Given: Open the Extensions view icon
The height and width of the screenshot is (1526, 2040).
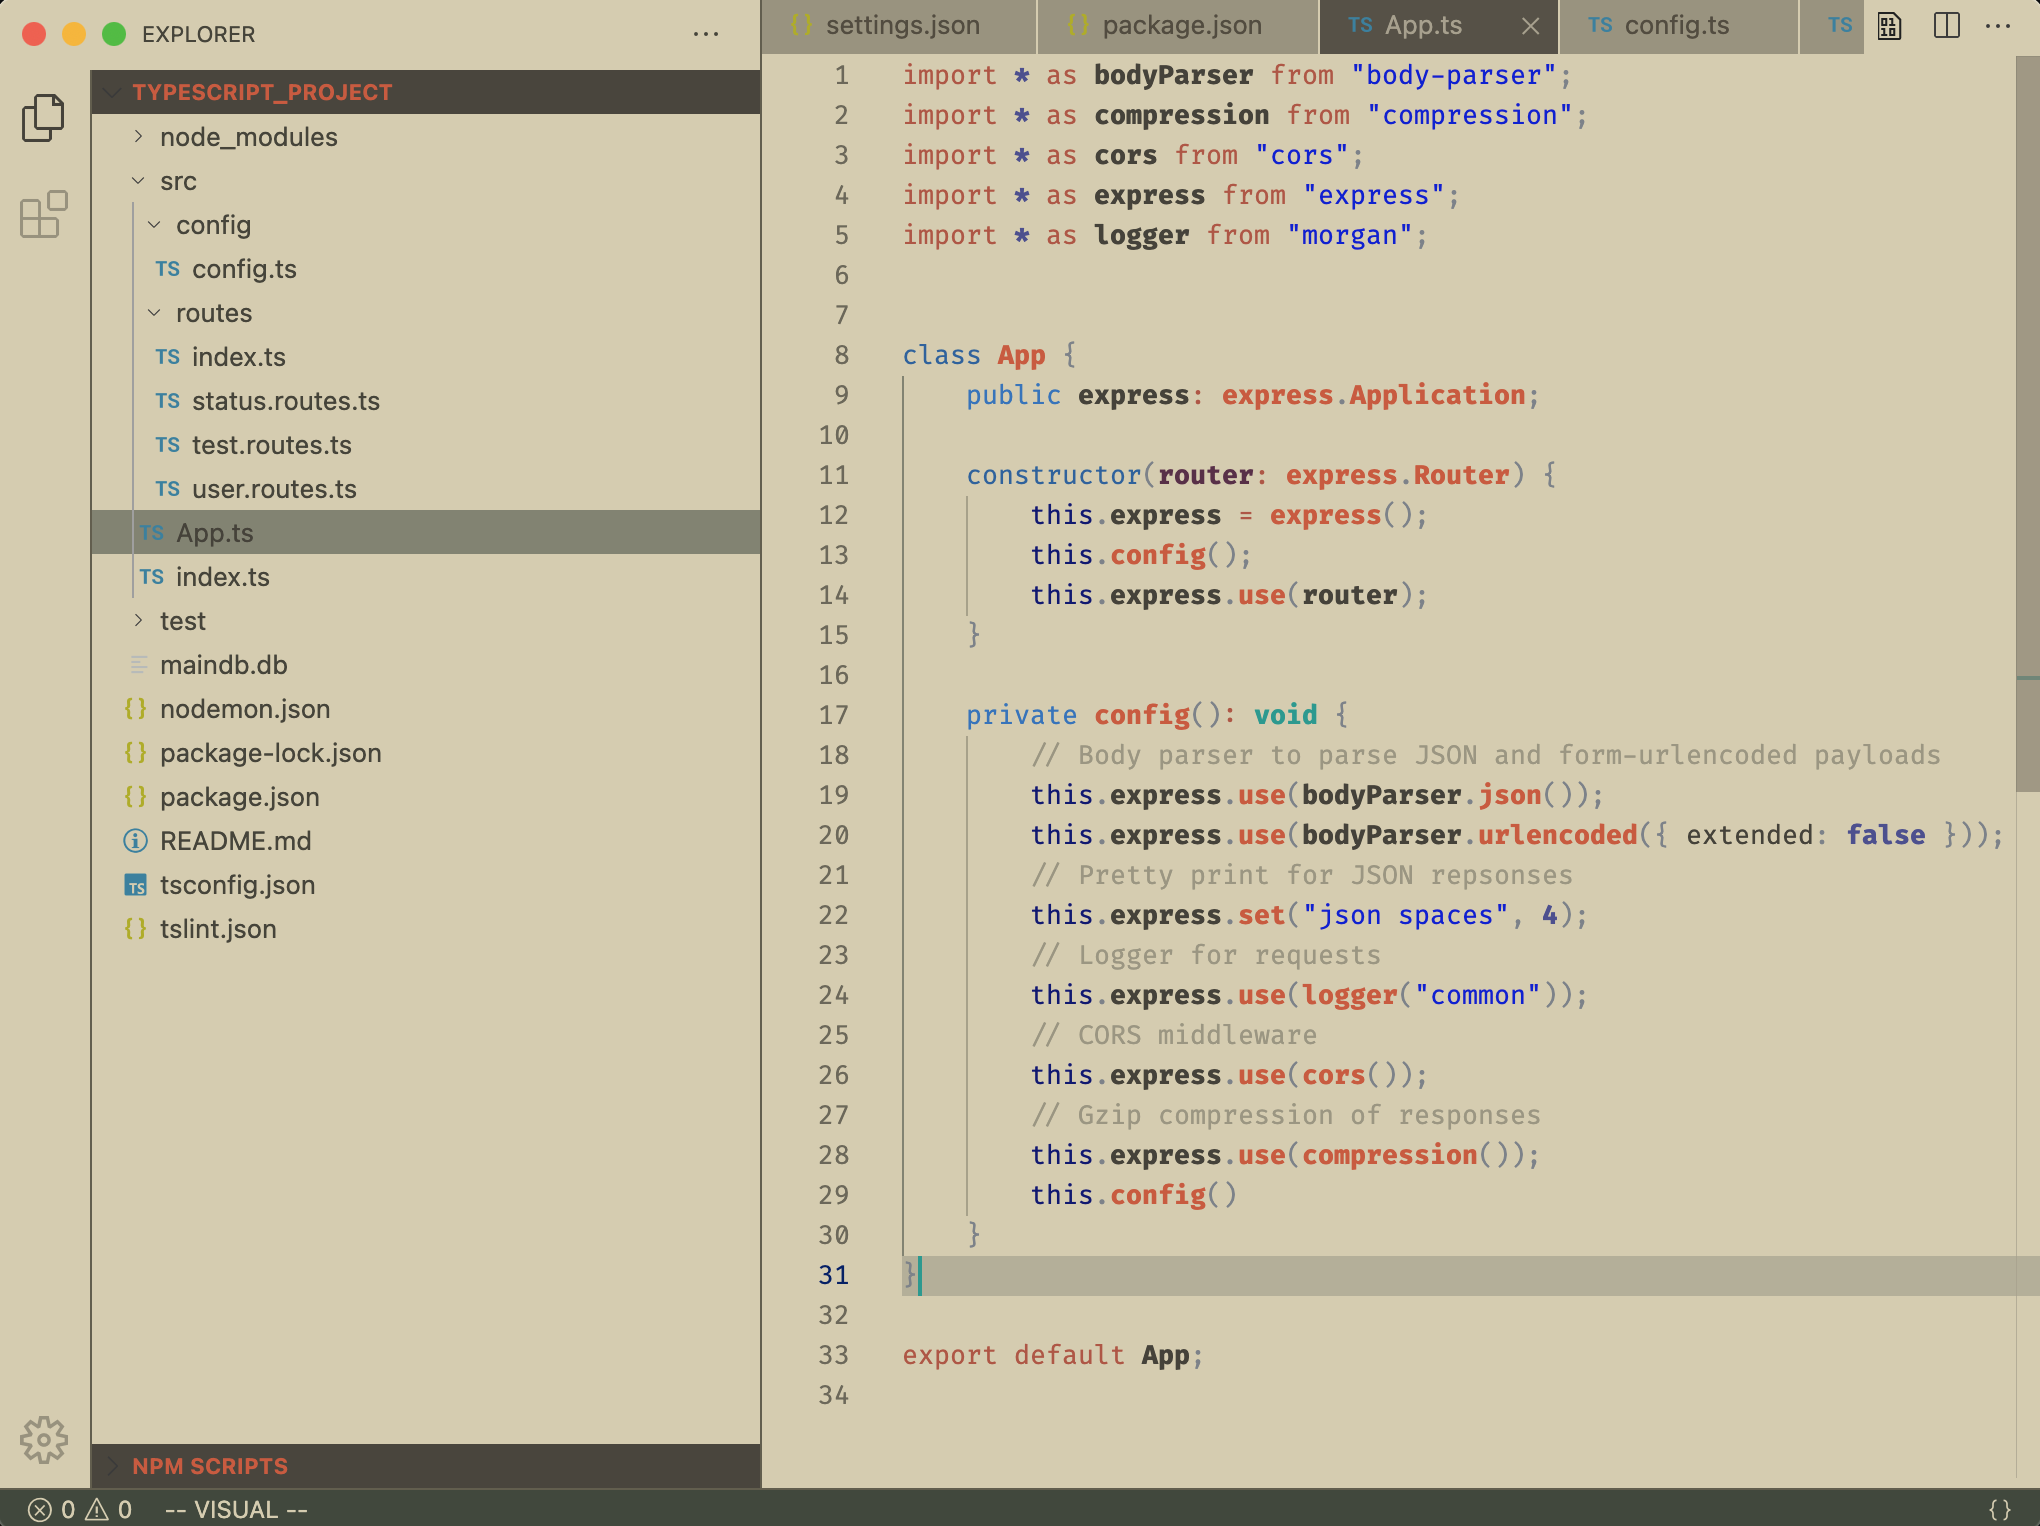Looking at the screenshot, I should point(43,214).
